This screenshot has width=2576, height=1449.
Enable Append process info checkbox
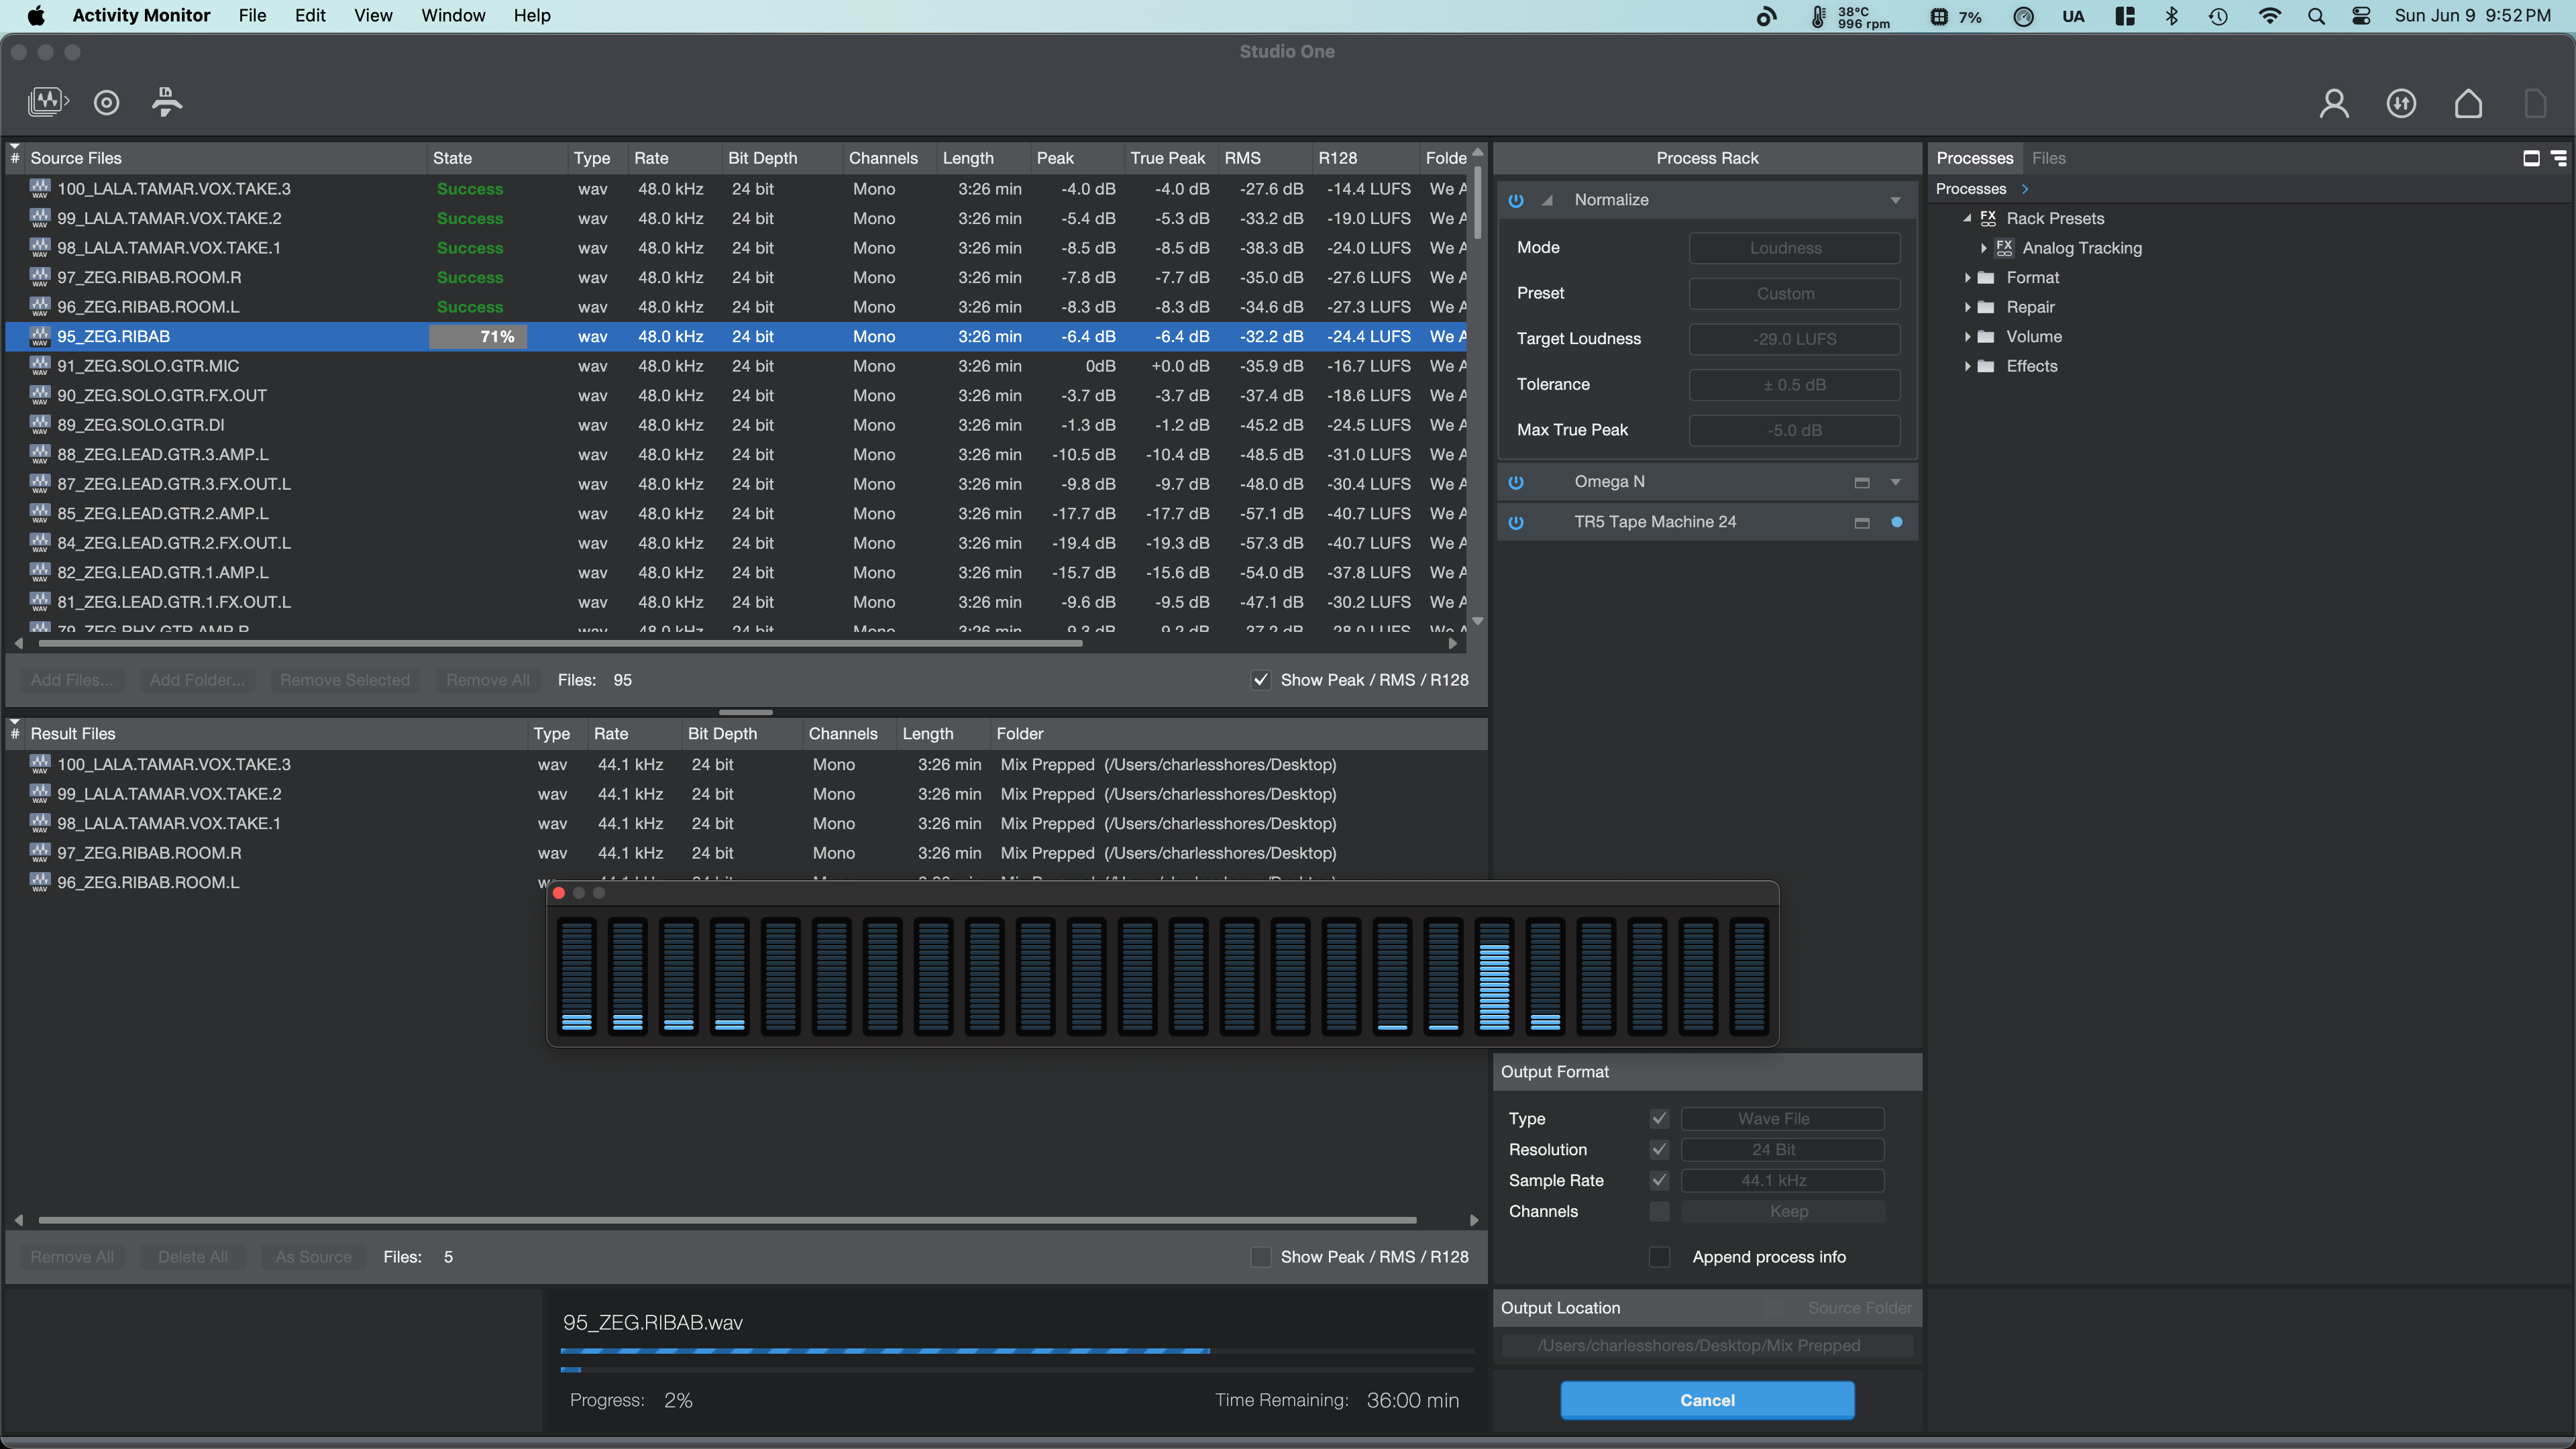[x=1659, y=1257]
